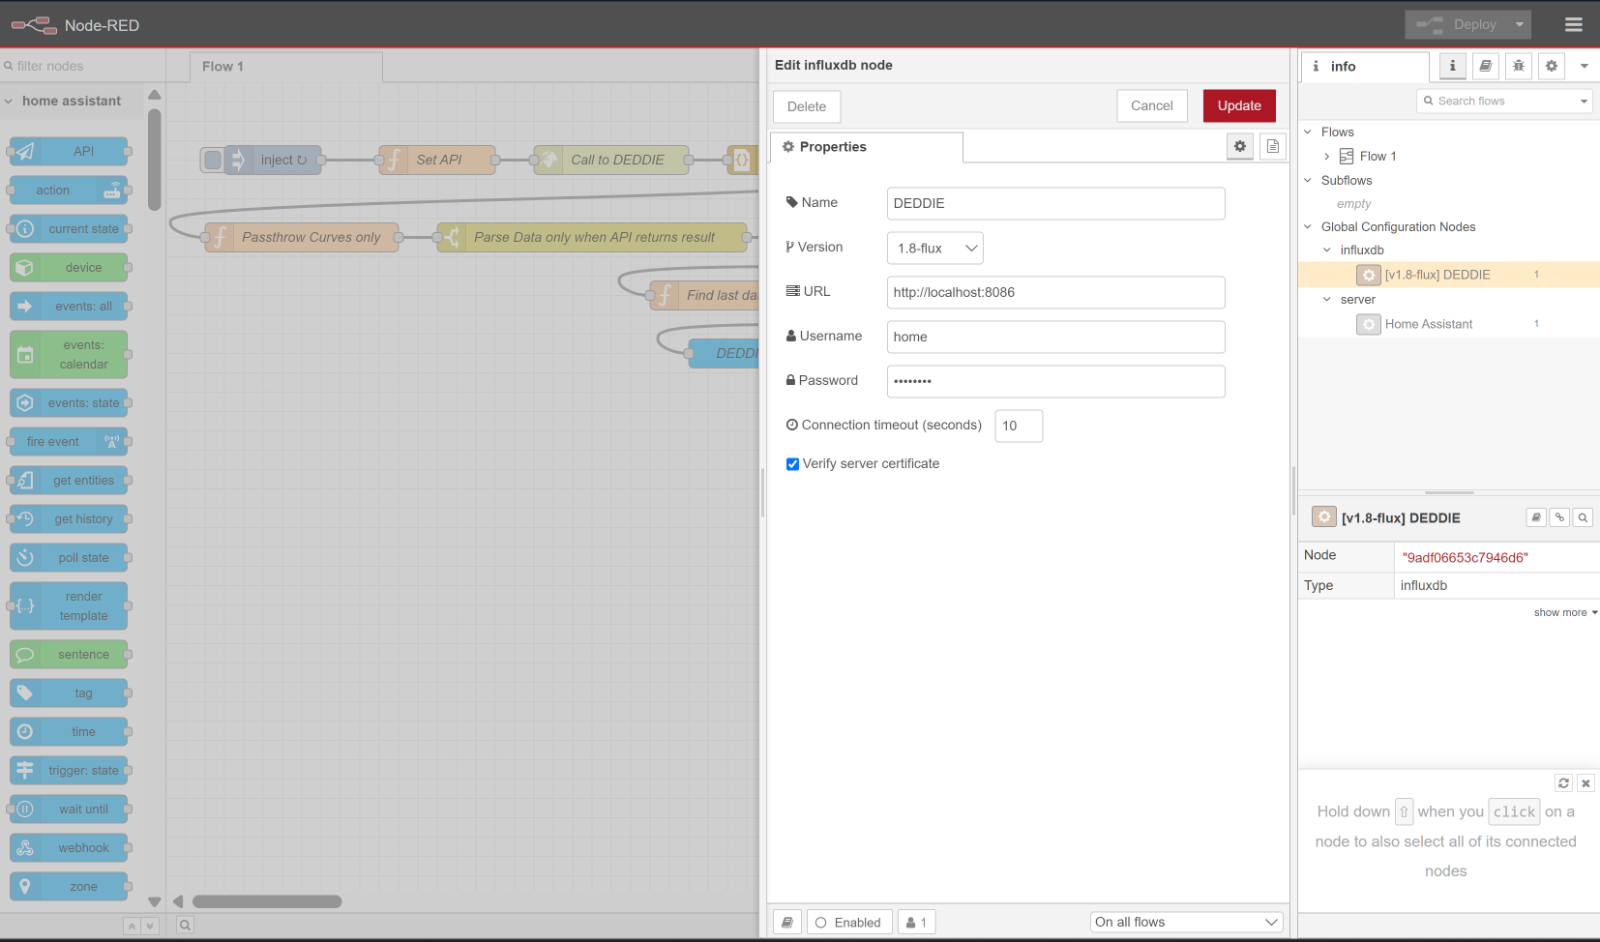Select the sentence palette node
Screen dimensions: 1600x942
coord(69,654)
